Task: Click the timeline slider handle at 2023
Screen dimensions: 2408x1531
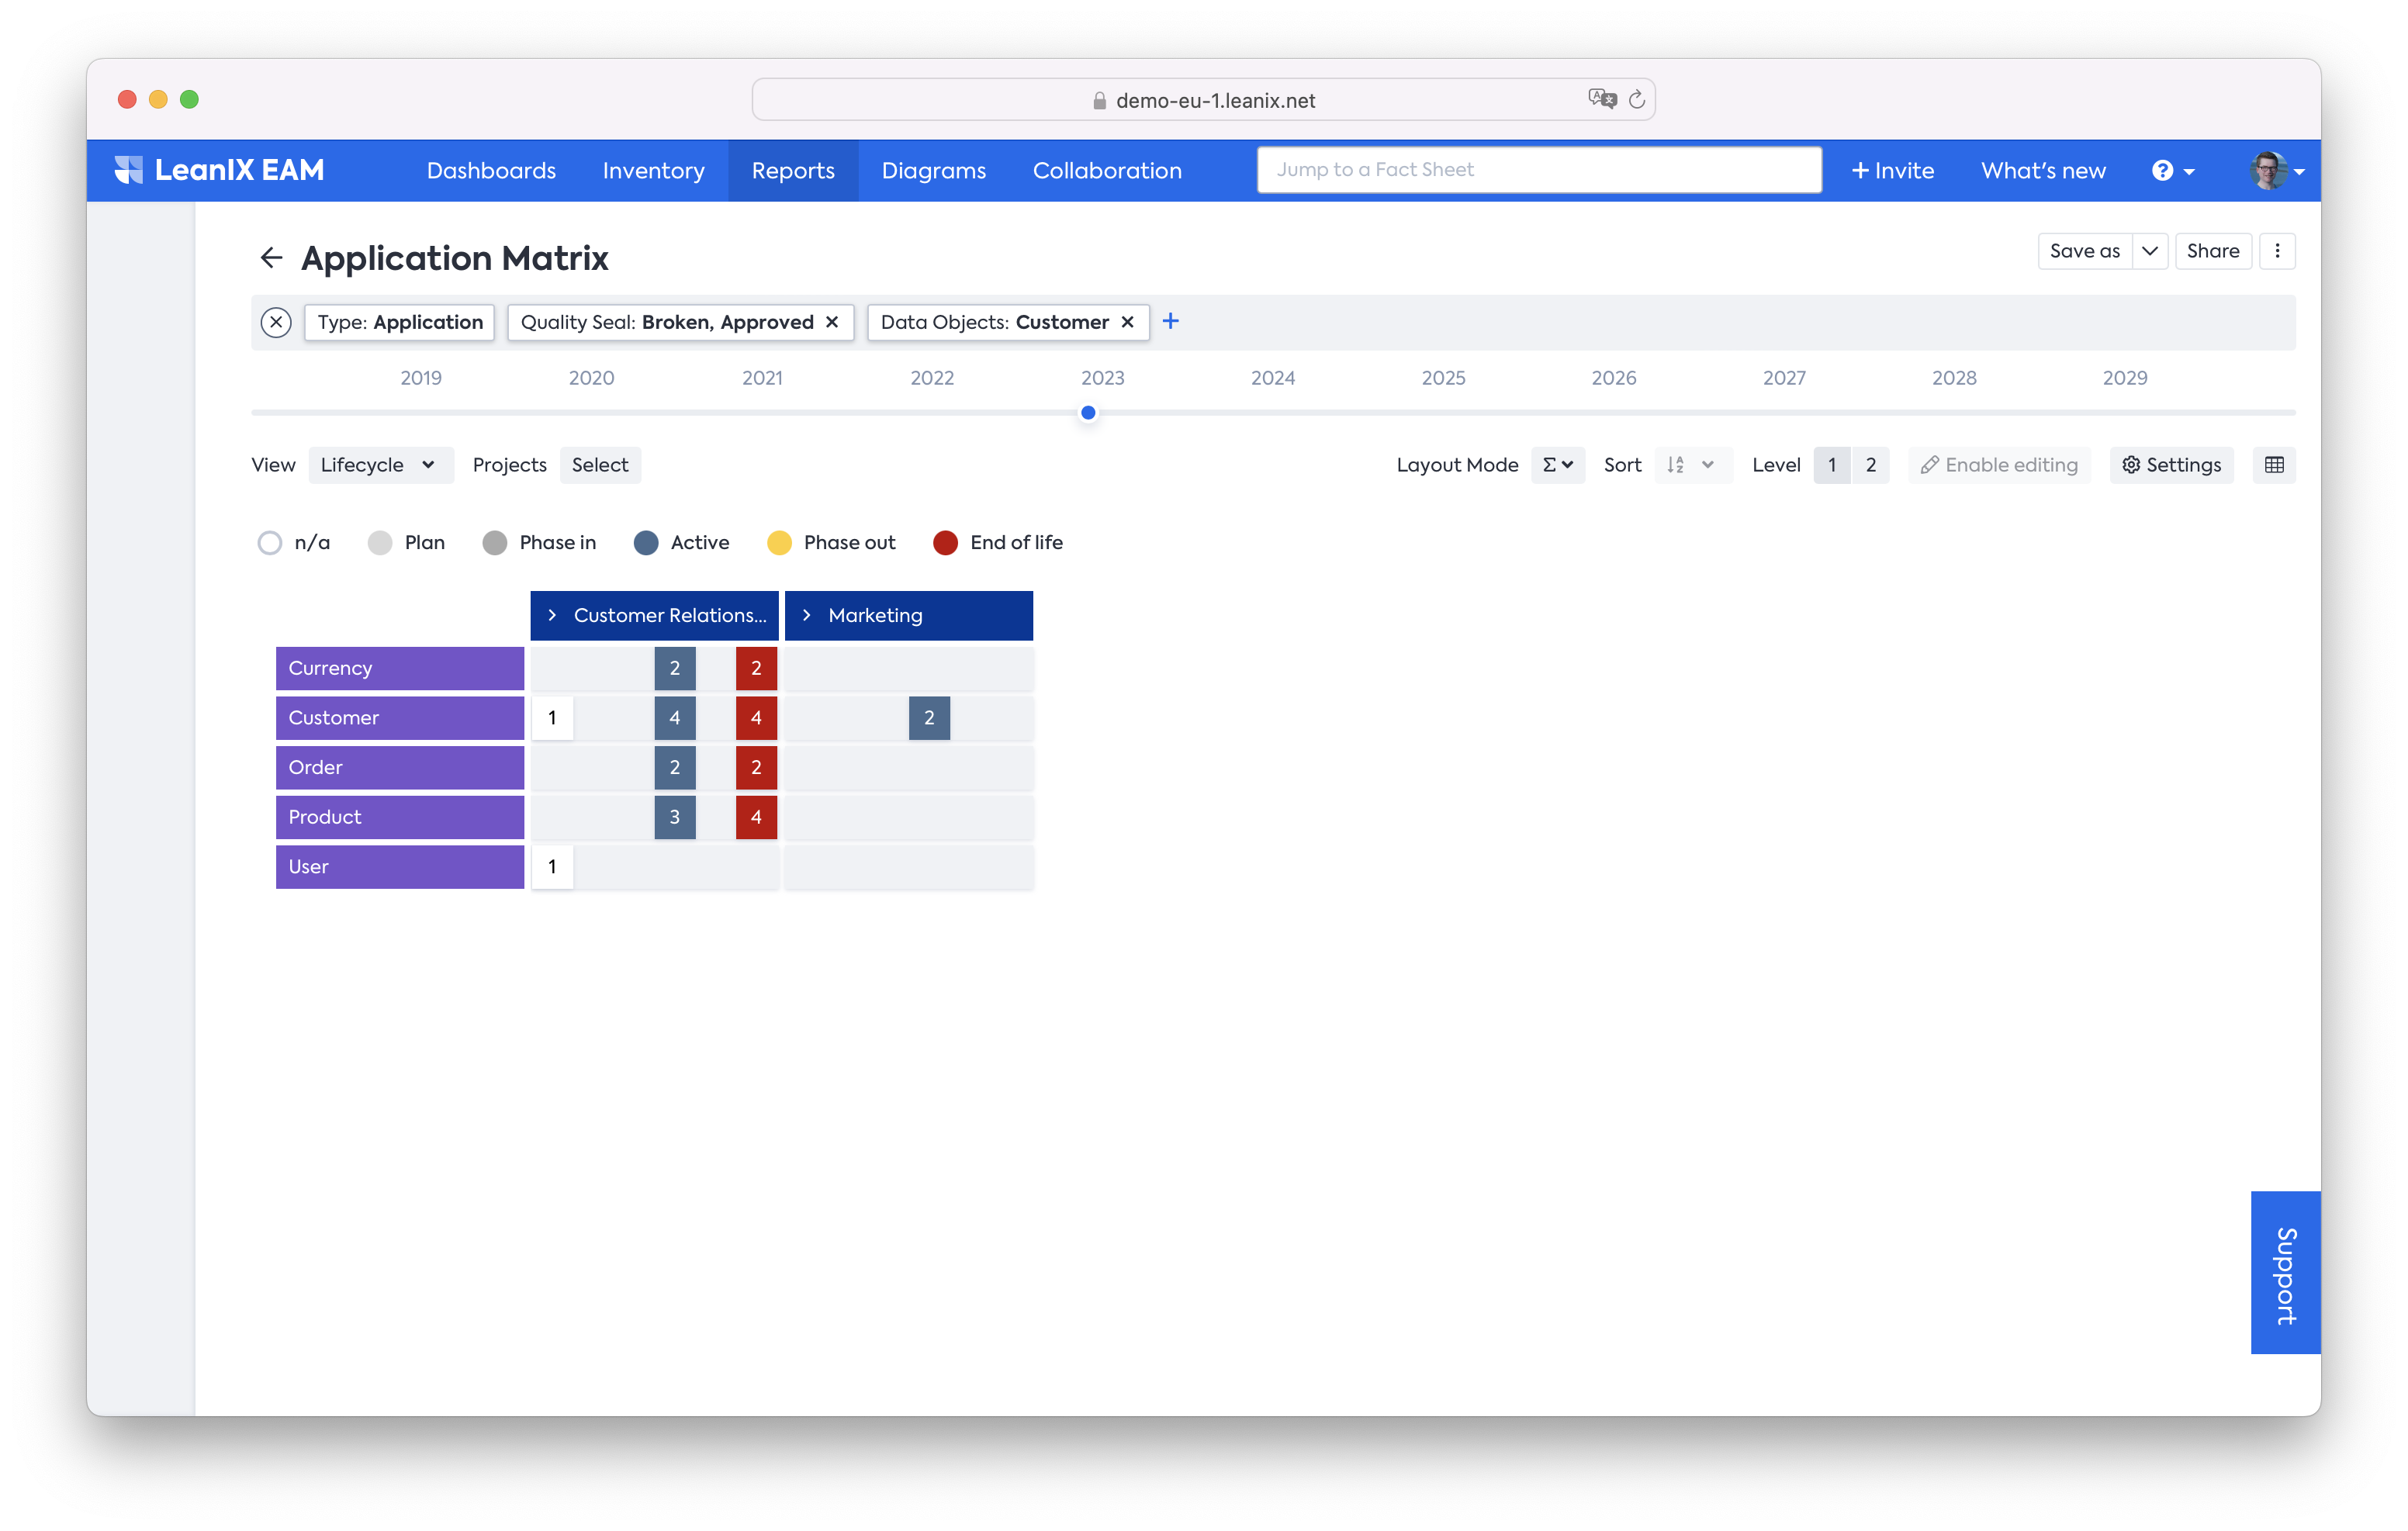Action: click(1088, 413)
